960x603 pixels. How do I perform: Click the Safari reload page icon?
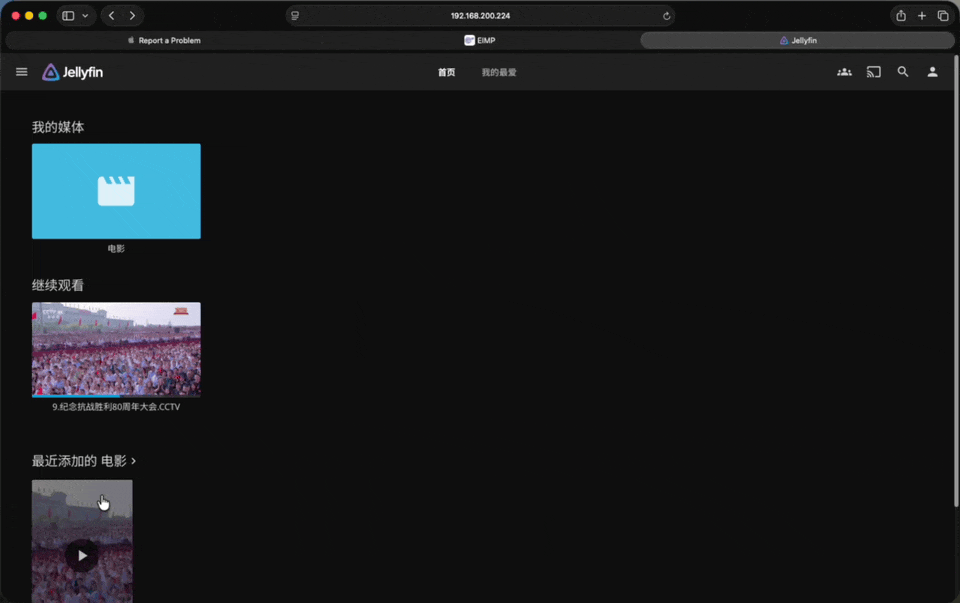click(x=667, y=16)
